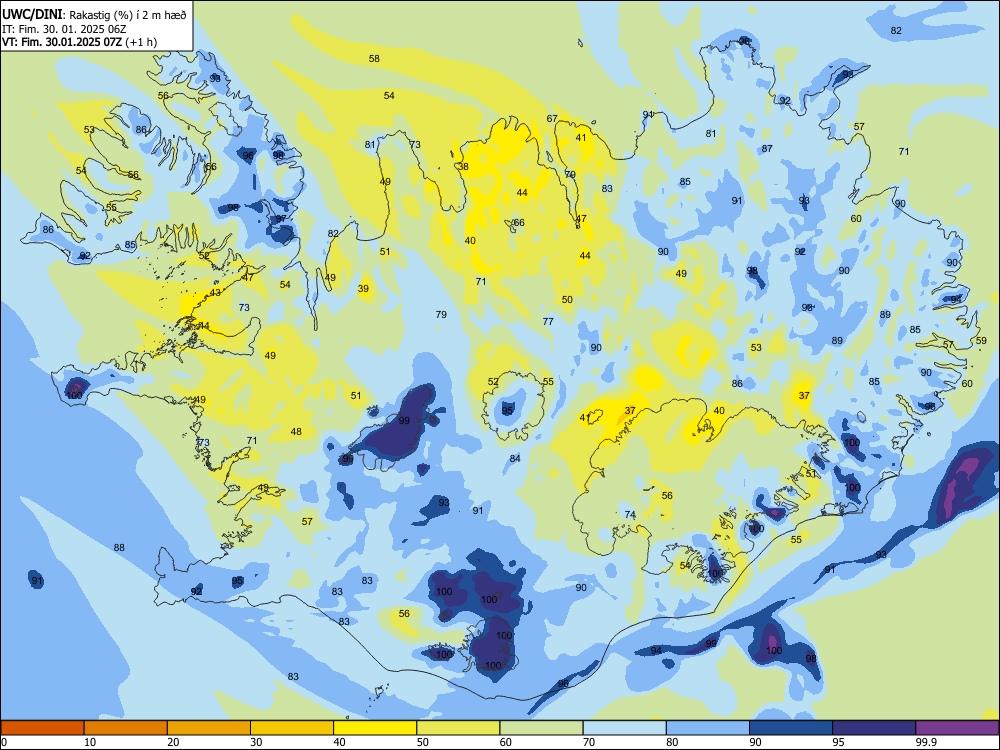Select the 20–30 light orange legend swatch
This screenshot has height=750, width=1000.
pyautogui.click(x=209, y=728)
